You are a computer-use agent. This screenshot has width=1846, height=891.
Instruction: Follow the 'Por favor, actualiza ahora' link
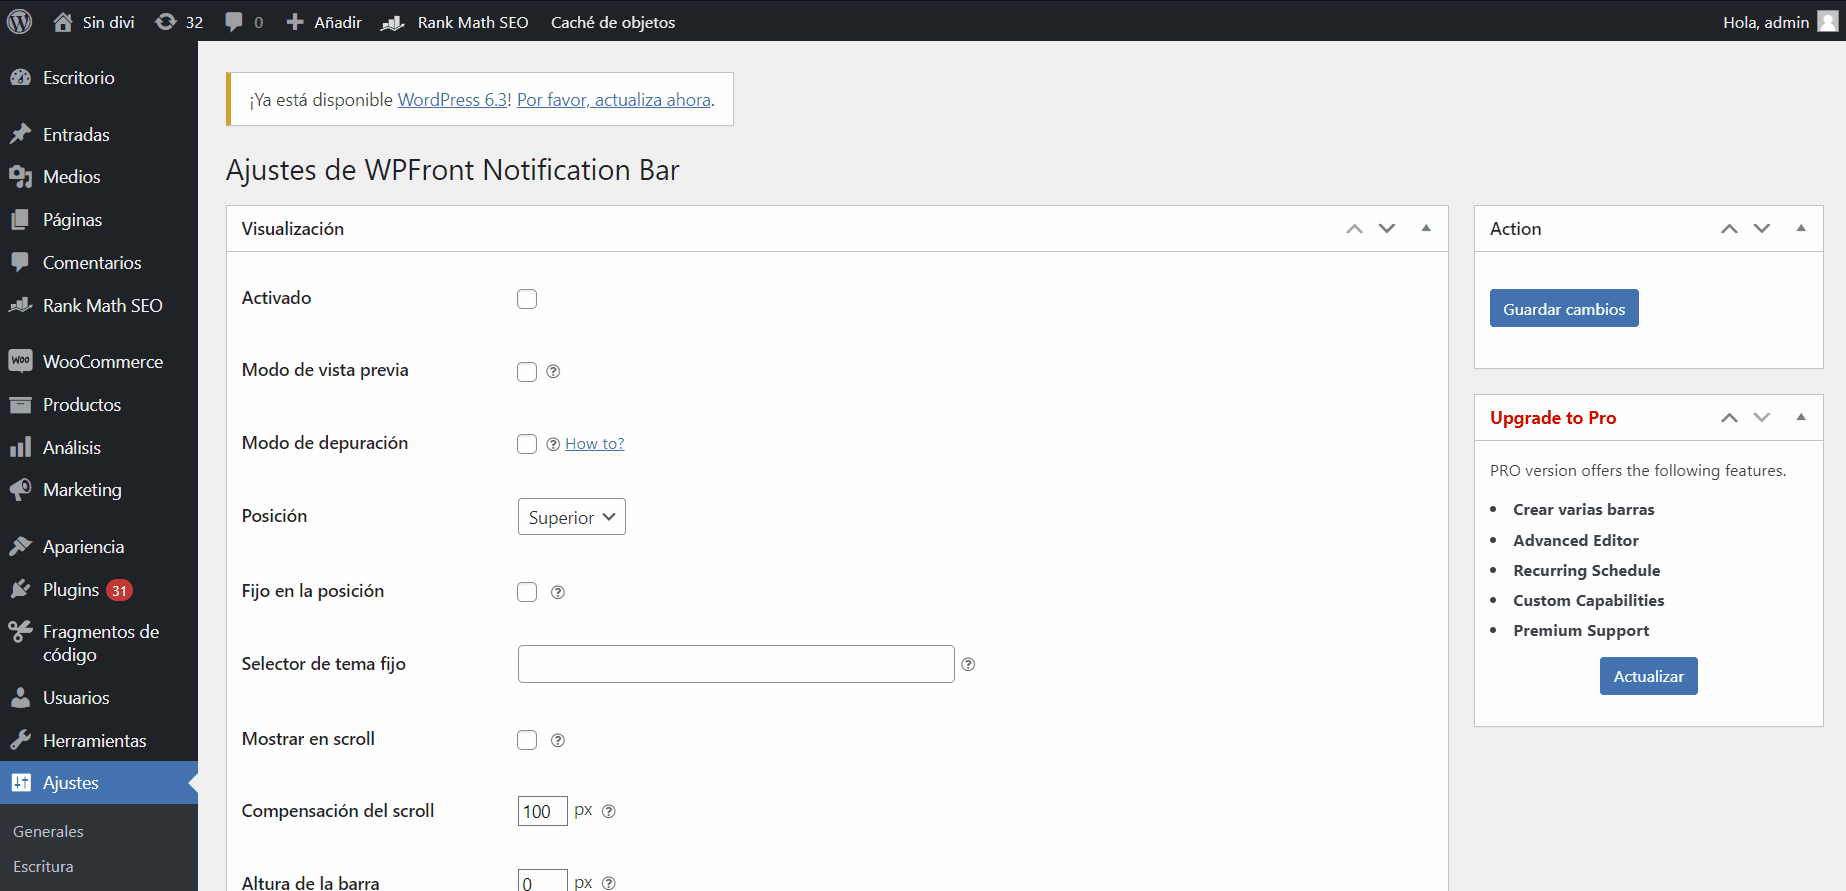(613, 100)
